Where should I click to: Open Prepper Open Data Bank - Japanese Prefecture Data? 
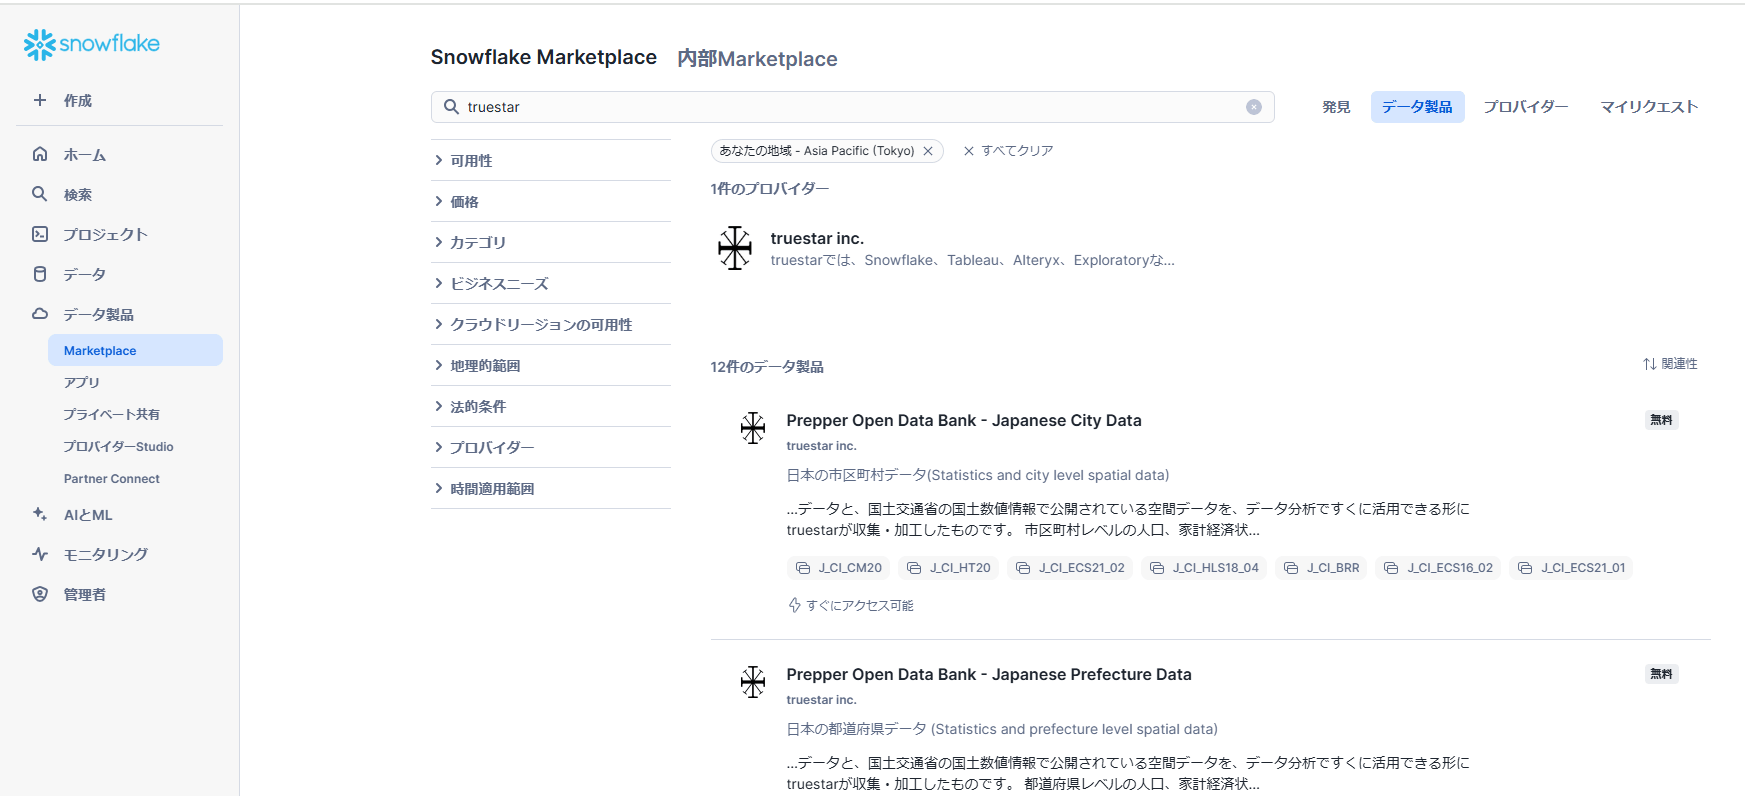tap(989, 675)
